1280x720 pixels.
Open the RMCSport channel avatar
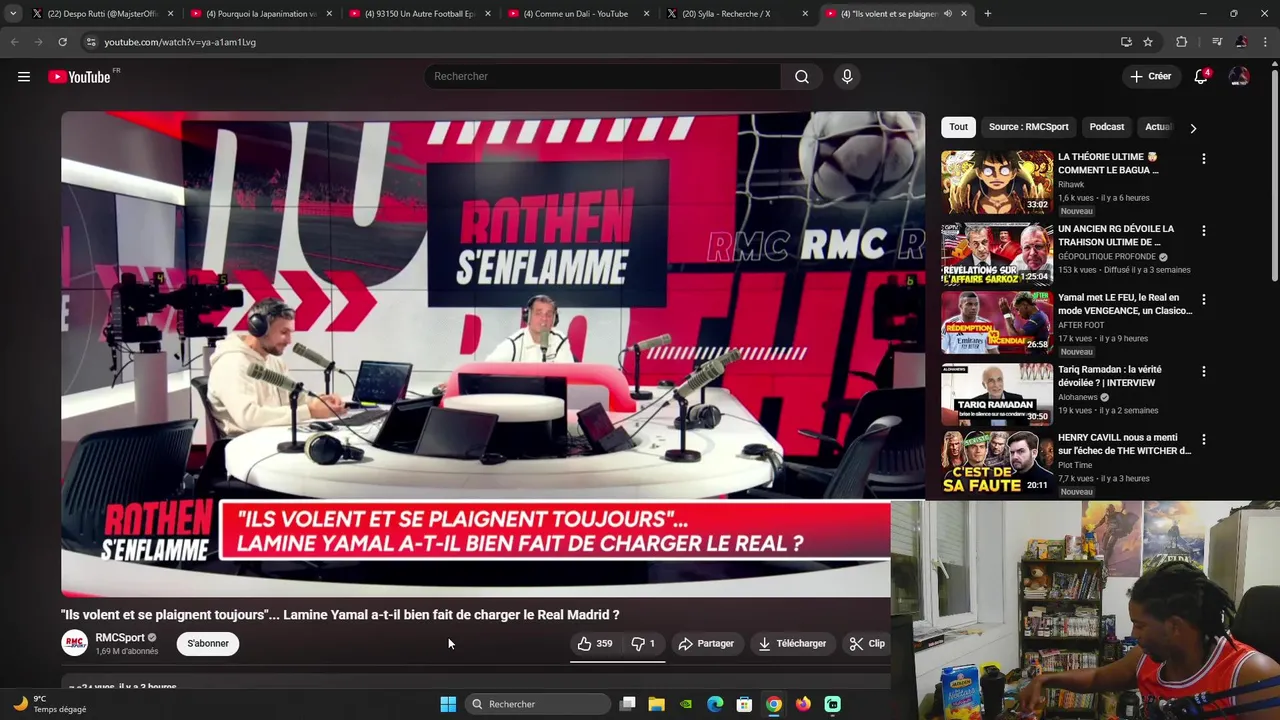click(x=75, y=644)
